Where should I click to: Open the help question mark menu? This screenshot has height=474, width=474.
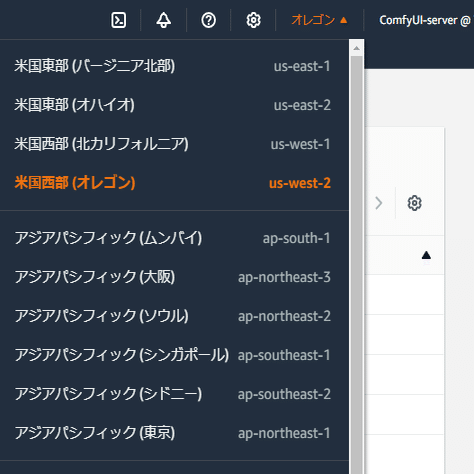pos(208,20)
